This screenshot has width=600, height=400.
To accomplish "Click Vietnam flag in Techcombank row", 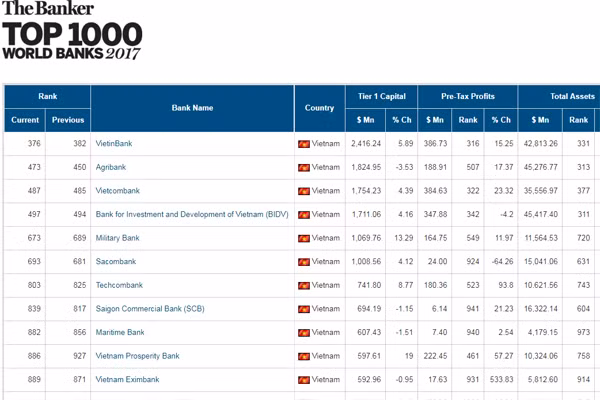I will pos(304,285).
